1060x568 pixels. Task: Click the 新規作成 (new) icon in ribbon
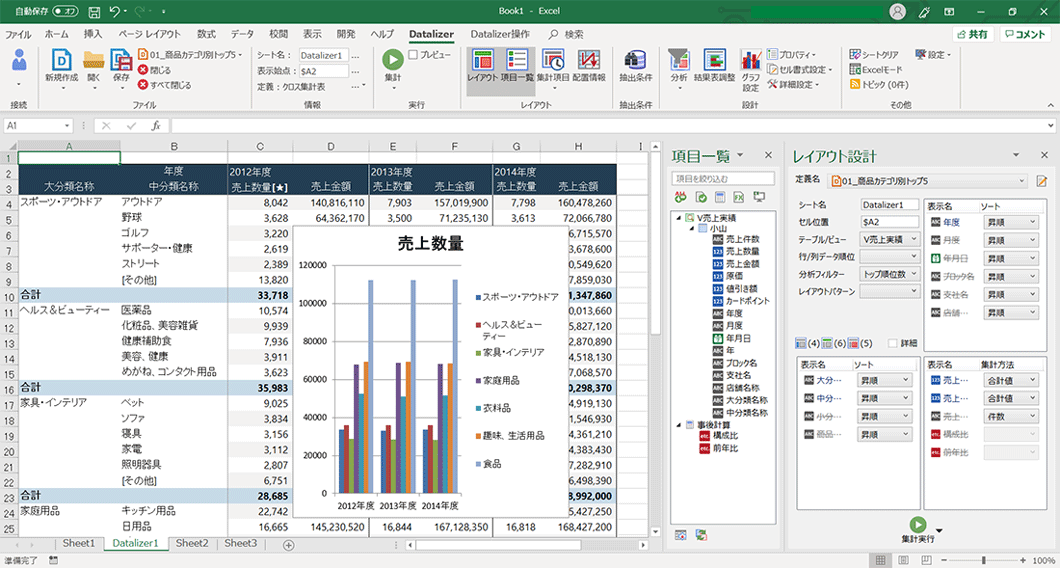61,61
